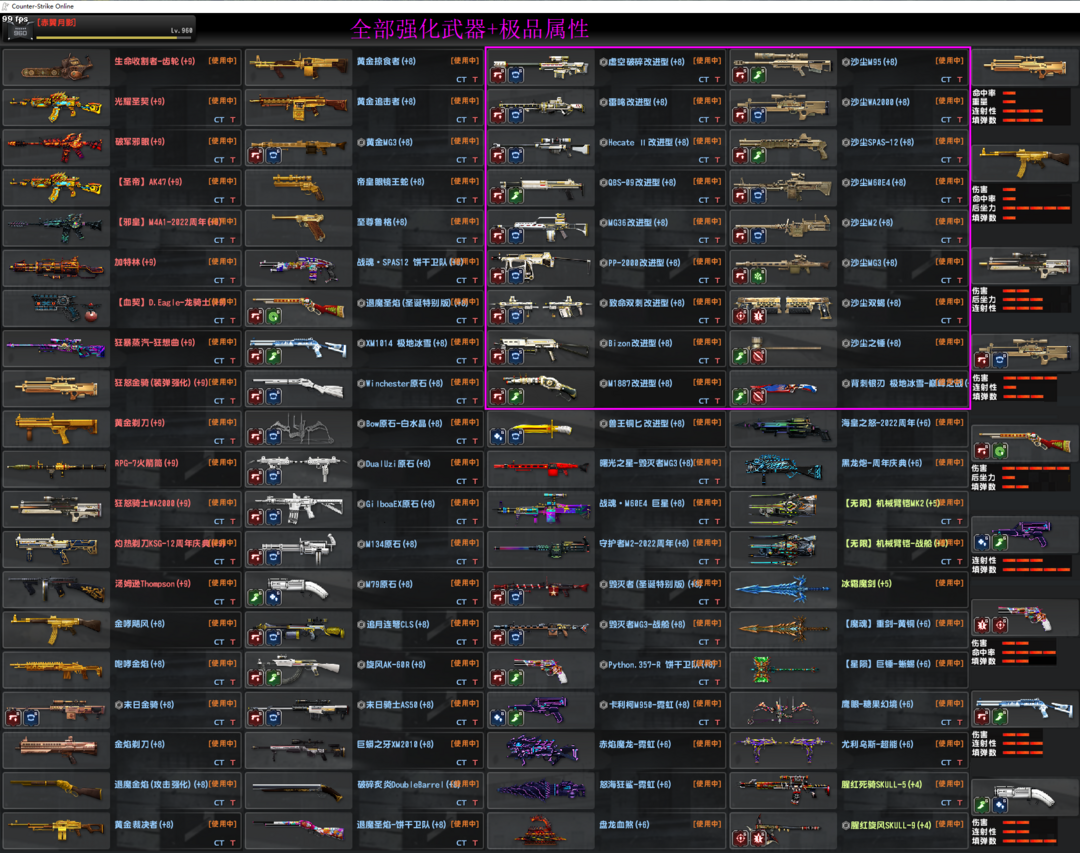Toggle T team marker on 黄金掠食者 row
Viewport: 1080px width, 853px height.
pyautogui.click(x=475, y=80)
